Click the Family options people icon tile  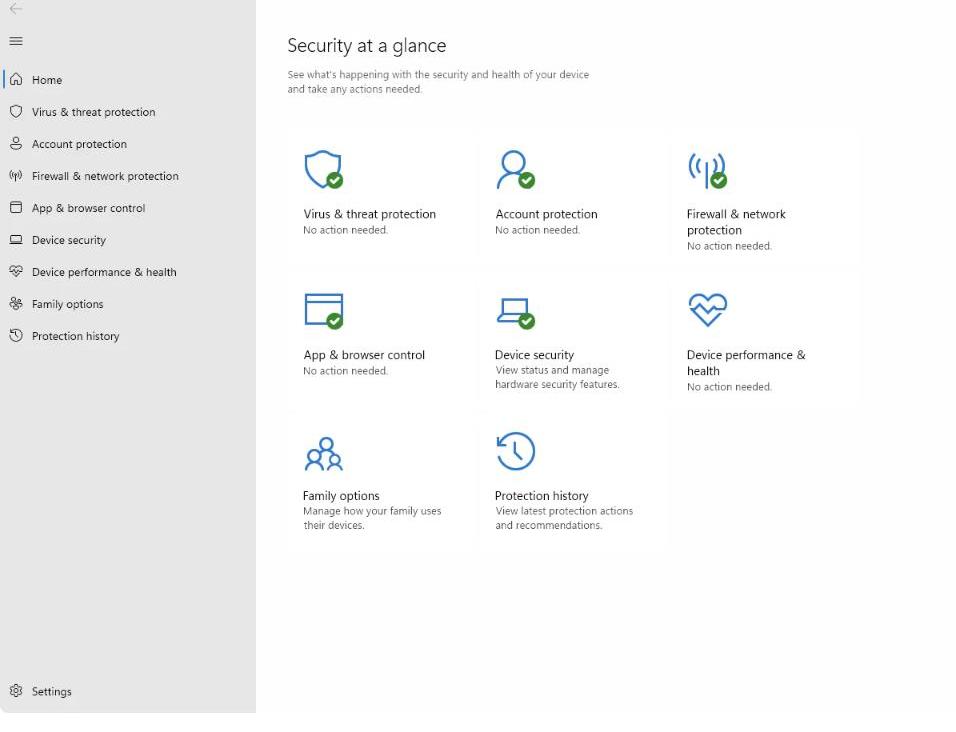[323, 453]
